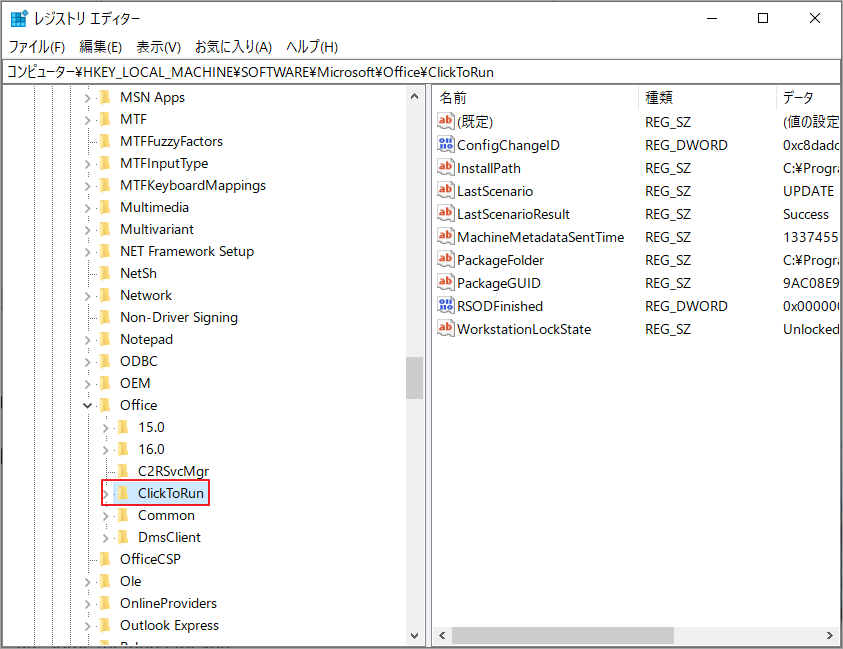Expand the Common subkey
The image size is (843, 649).
(x=105, y=516)
